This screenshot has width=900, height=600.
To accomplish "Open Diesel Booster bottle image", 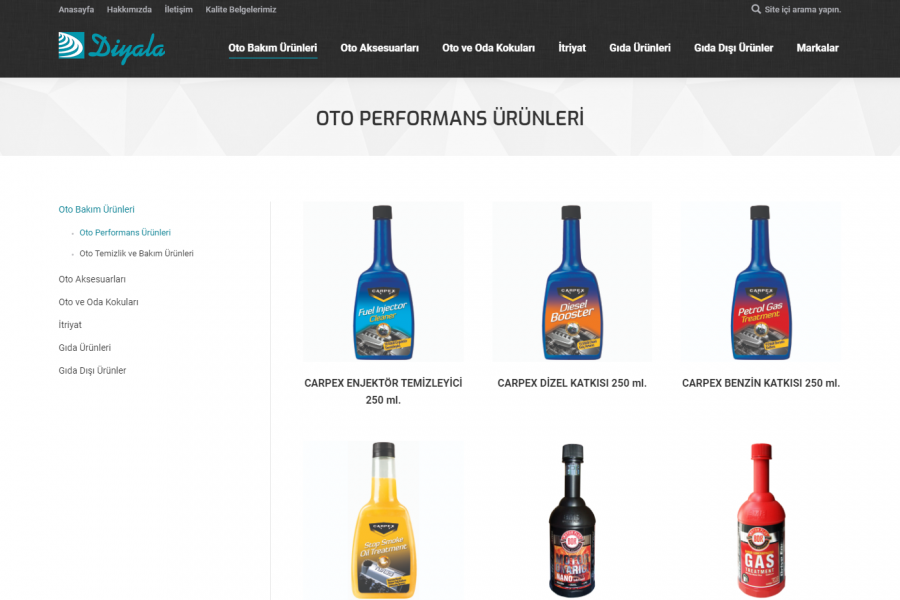I will [x=572, y=282].
